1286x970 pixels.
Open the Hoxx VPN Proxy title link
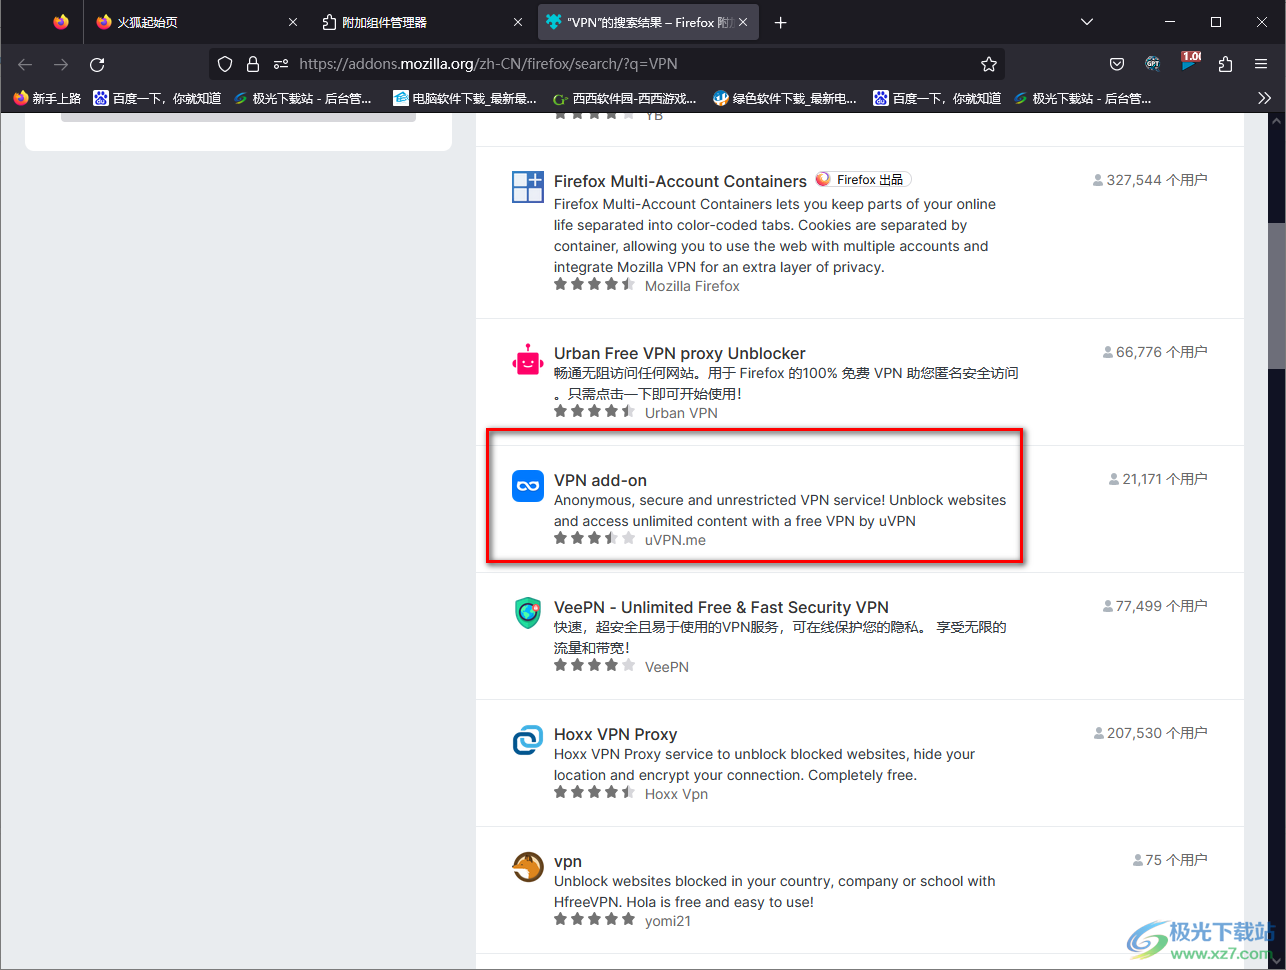[x=615, y=734]
